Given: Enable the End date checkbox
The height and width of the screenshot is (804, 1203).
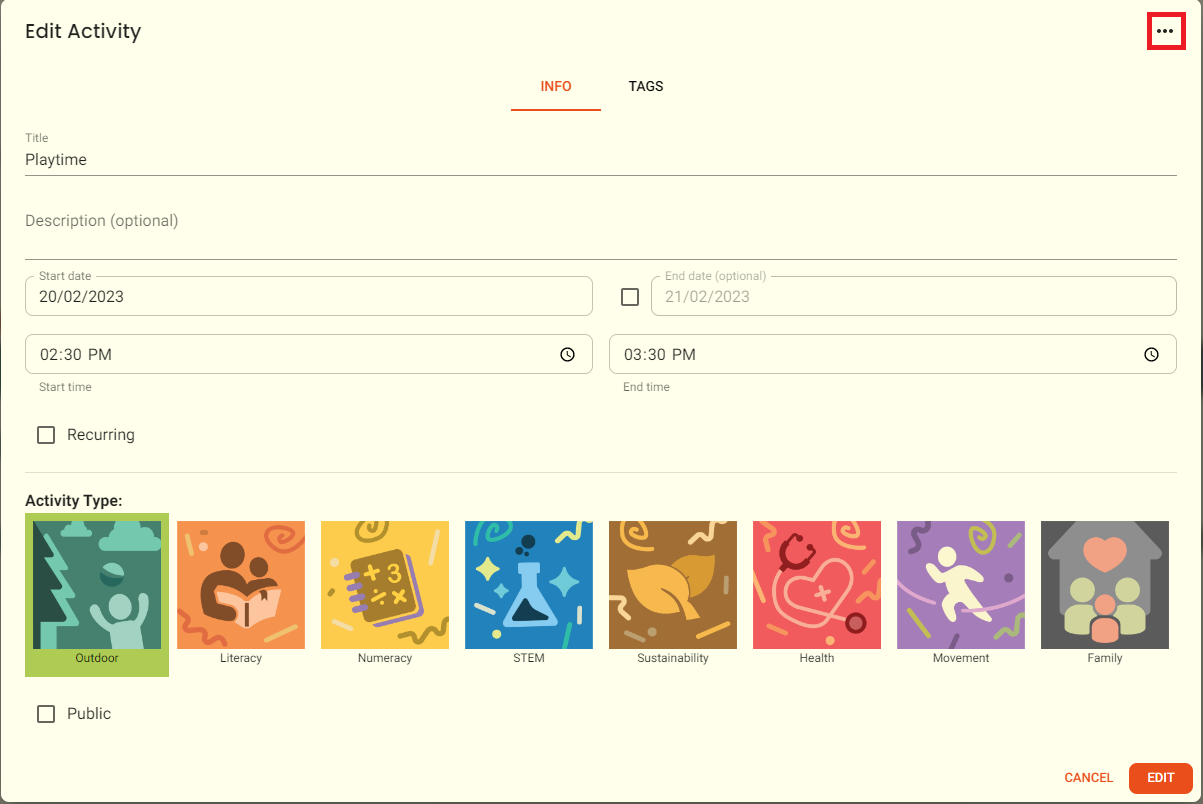Looking at the screenshot, I should [x=630, y=297].
